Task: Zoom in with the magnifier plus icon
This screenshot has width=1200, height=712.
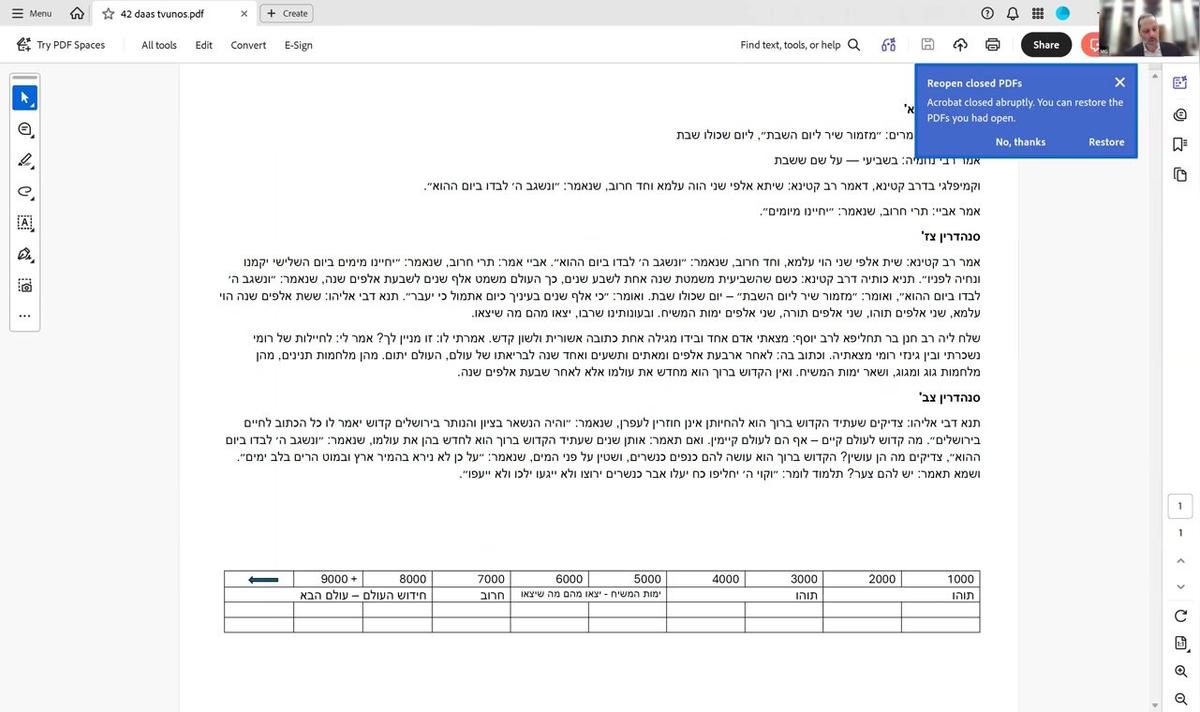Action: coord(1180,670)
